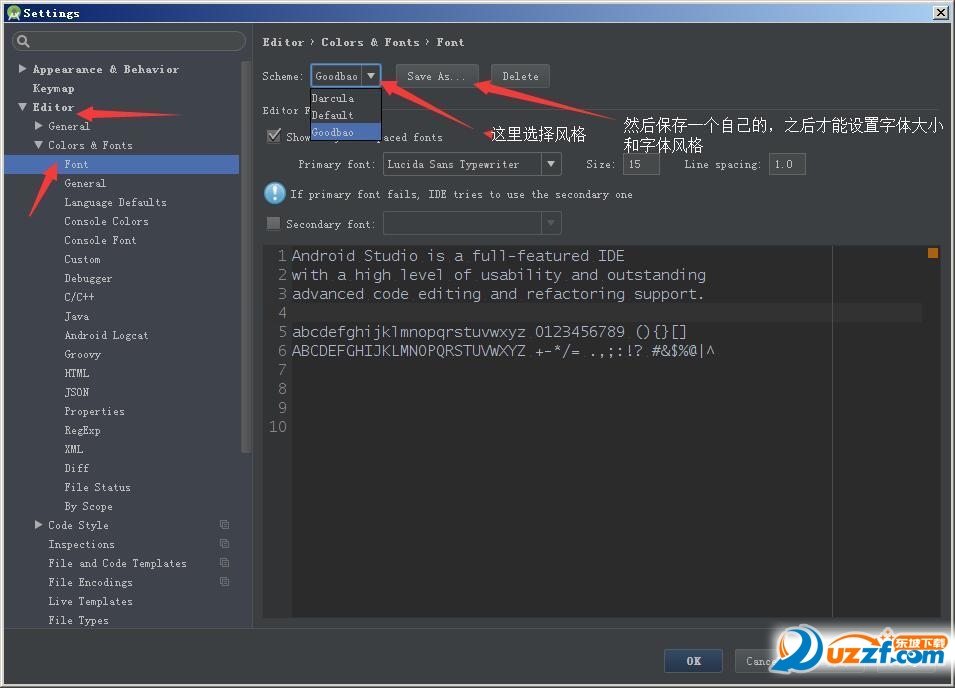The width and height of the screenshot is (955, 688).
Task: Click the copy icon beside Inspections
Action: [x=224, y=544]
